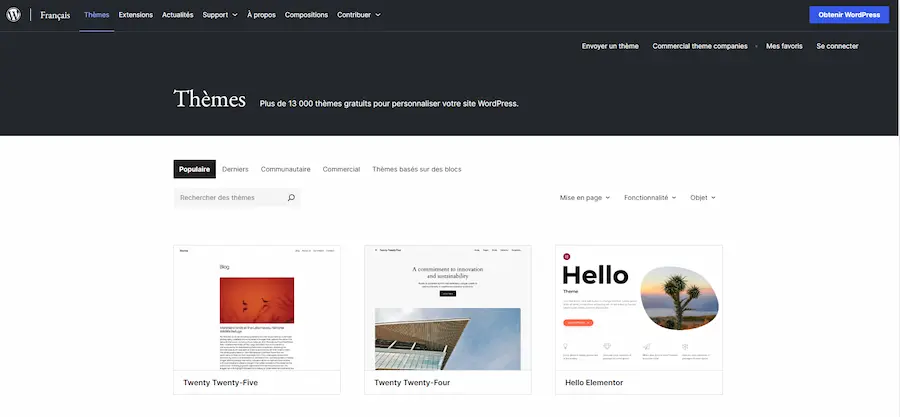
Task: Open the Extensions menu item
Action: click(135, 15)
